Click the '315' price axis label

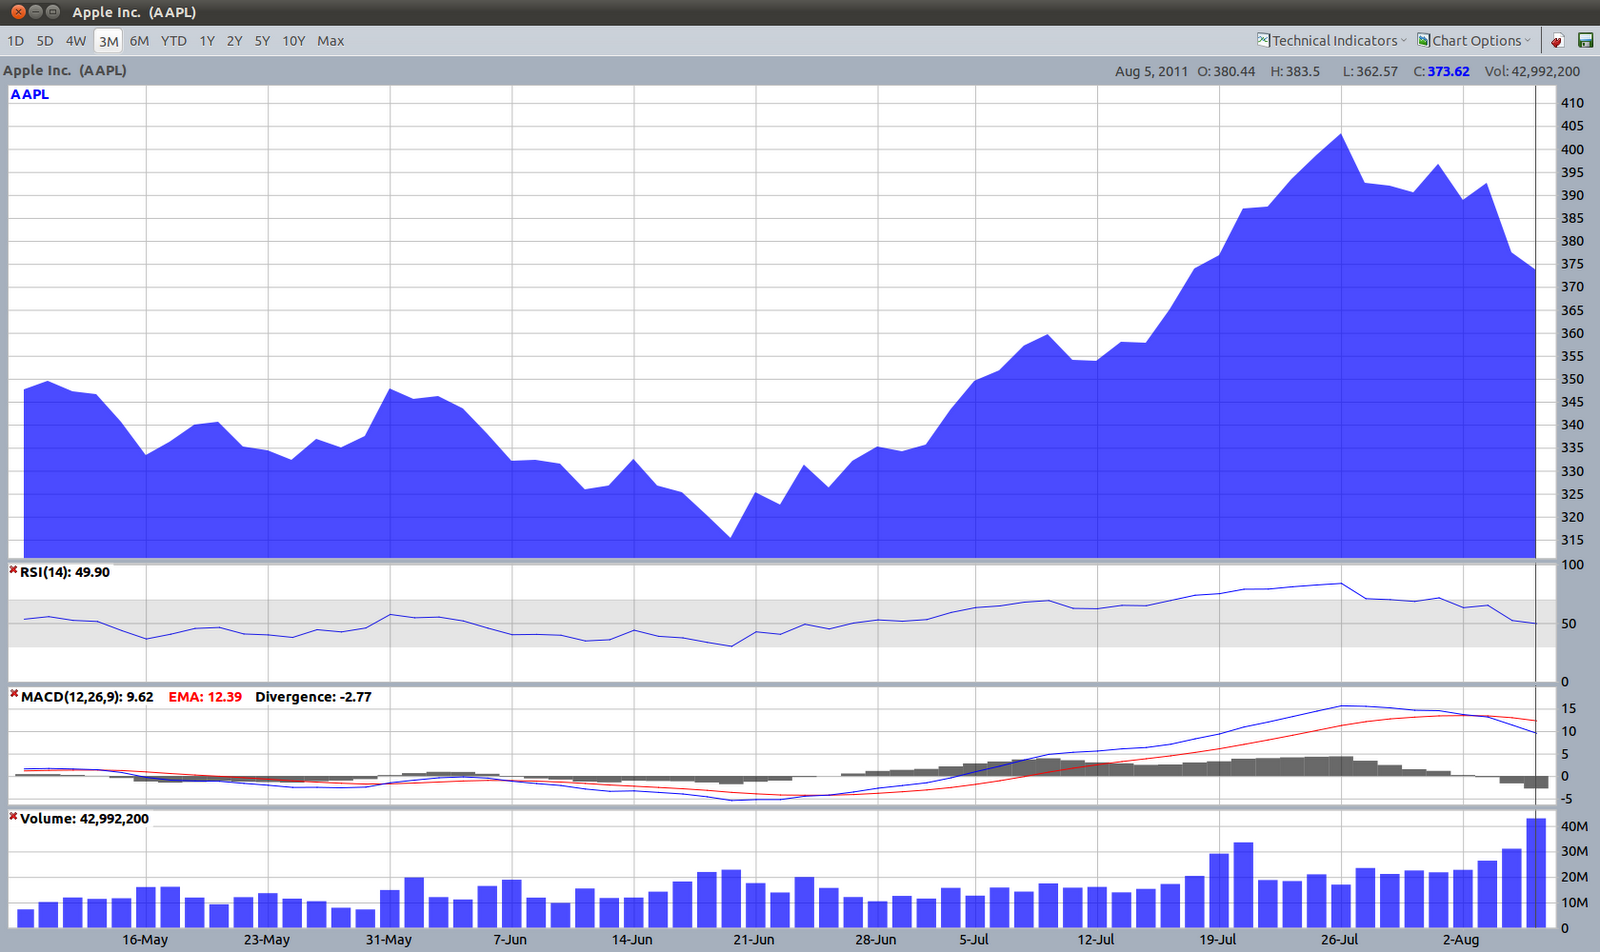(x=1572, y=540)
